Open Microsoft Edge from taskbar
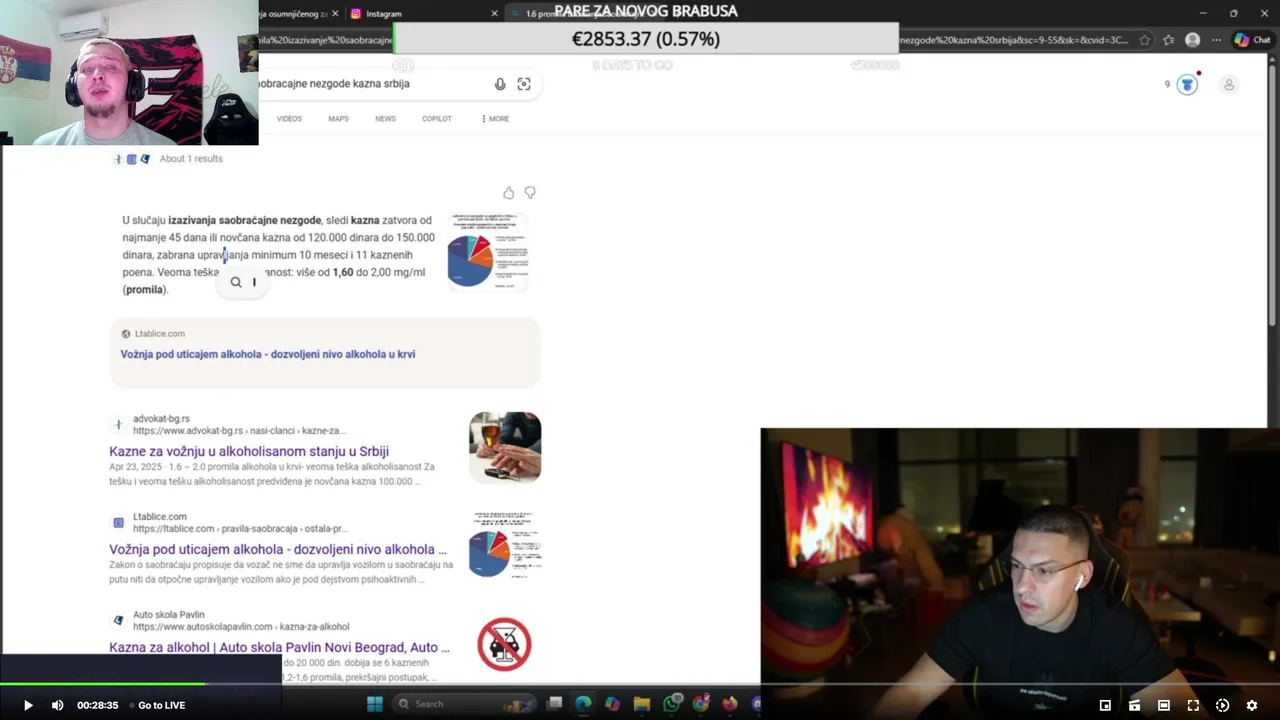This screenshot has height=720, width=1280. pos(583,704)
